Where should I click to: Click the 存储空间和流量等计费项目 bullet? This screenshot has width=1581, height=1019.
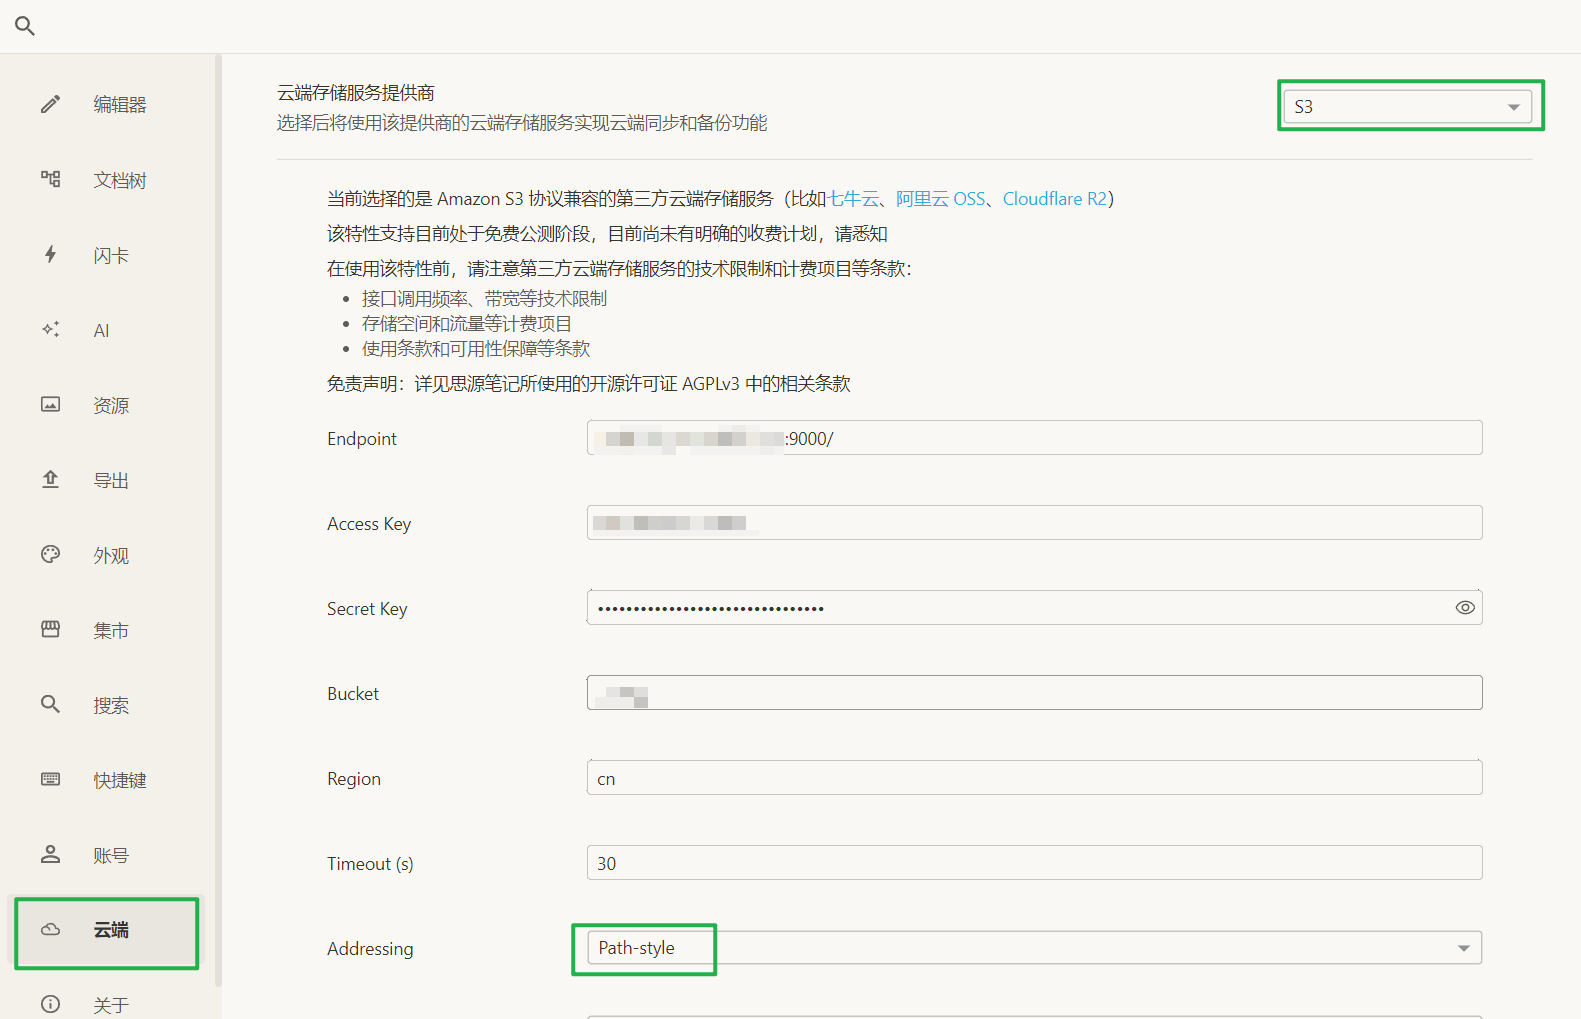(x=467, y=324)
